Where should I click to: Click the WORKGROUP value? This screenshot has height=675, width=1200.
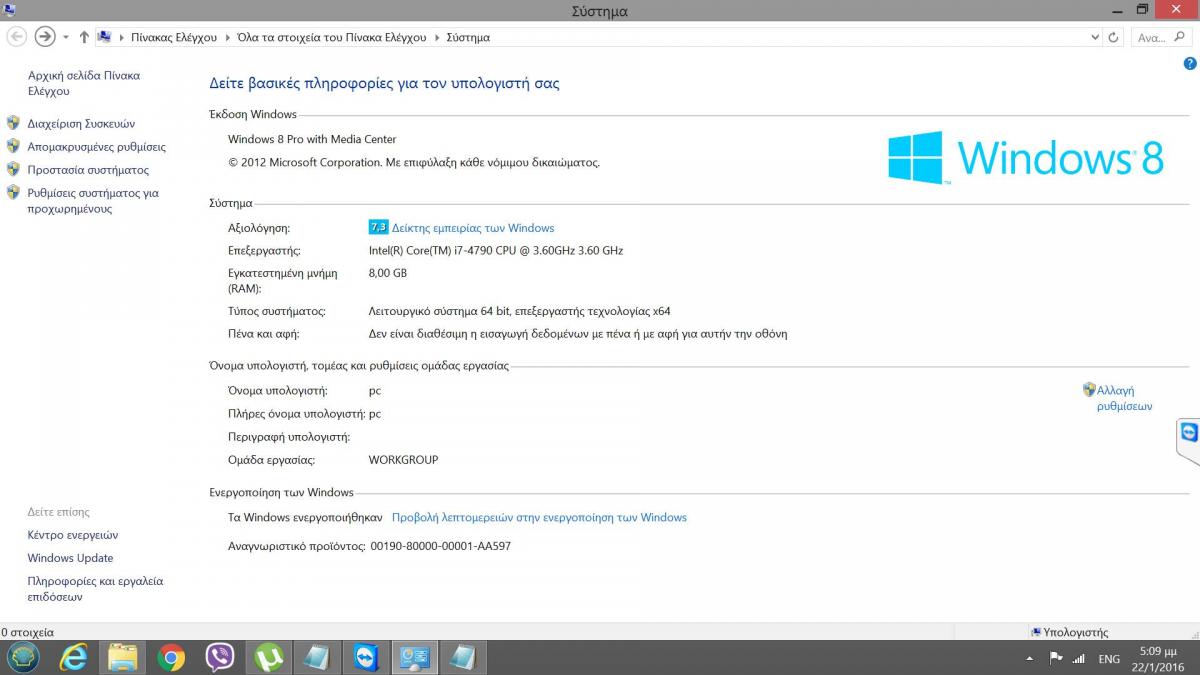404,460
